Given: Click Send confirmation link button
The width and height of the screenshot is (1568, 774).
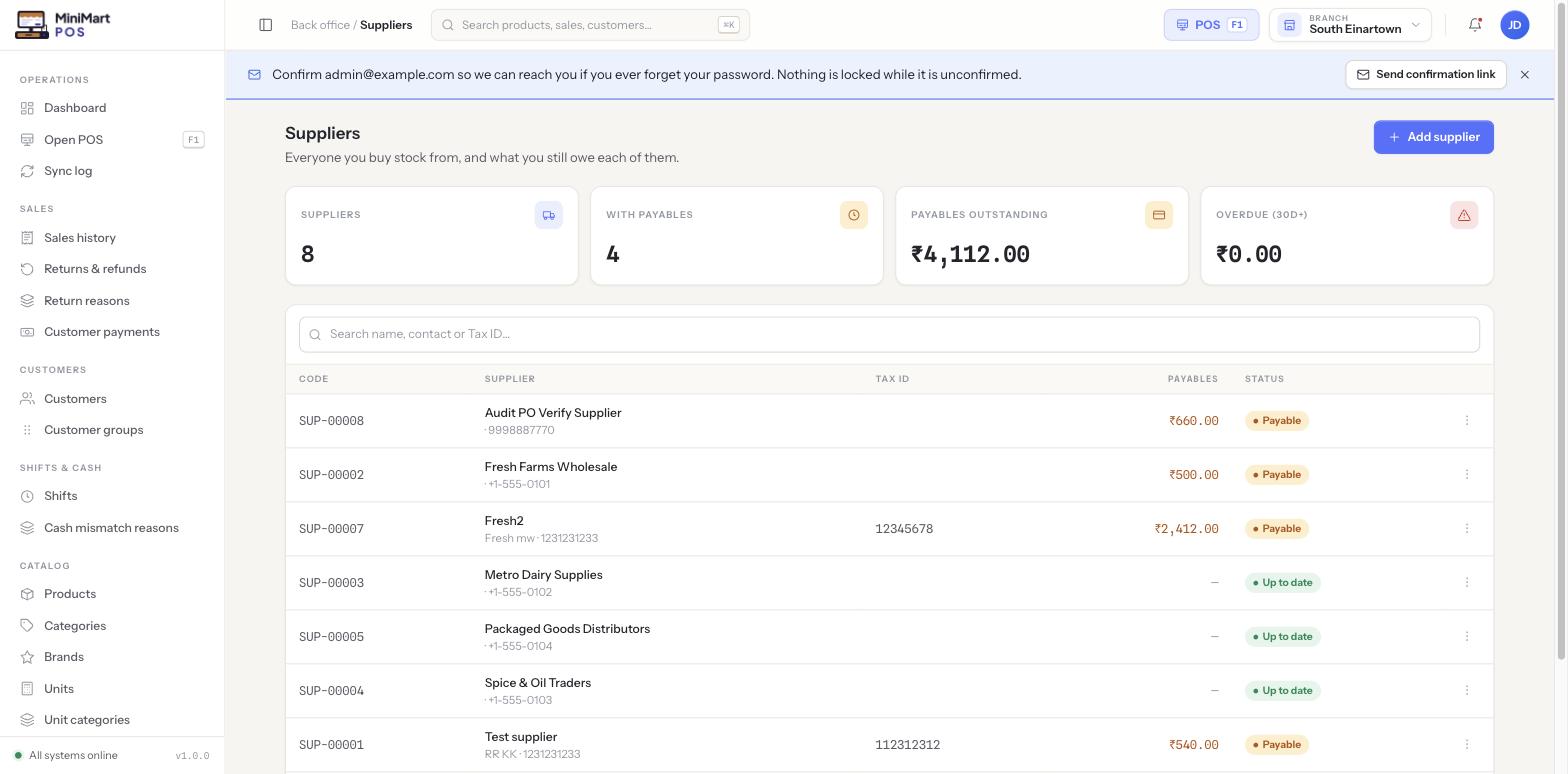Looking at the screenshot, I should 1426,75.
